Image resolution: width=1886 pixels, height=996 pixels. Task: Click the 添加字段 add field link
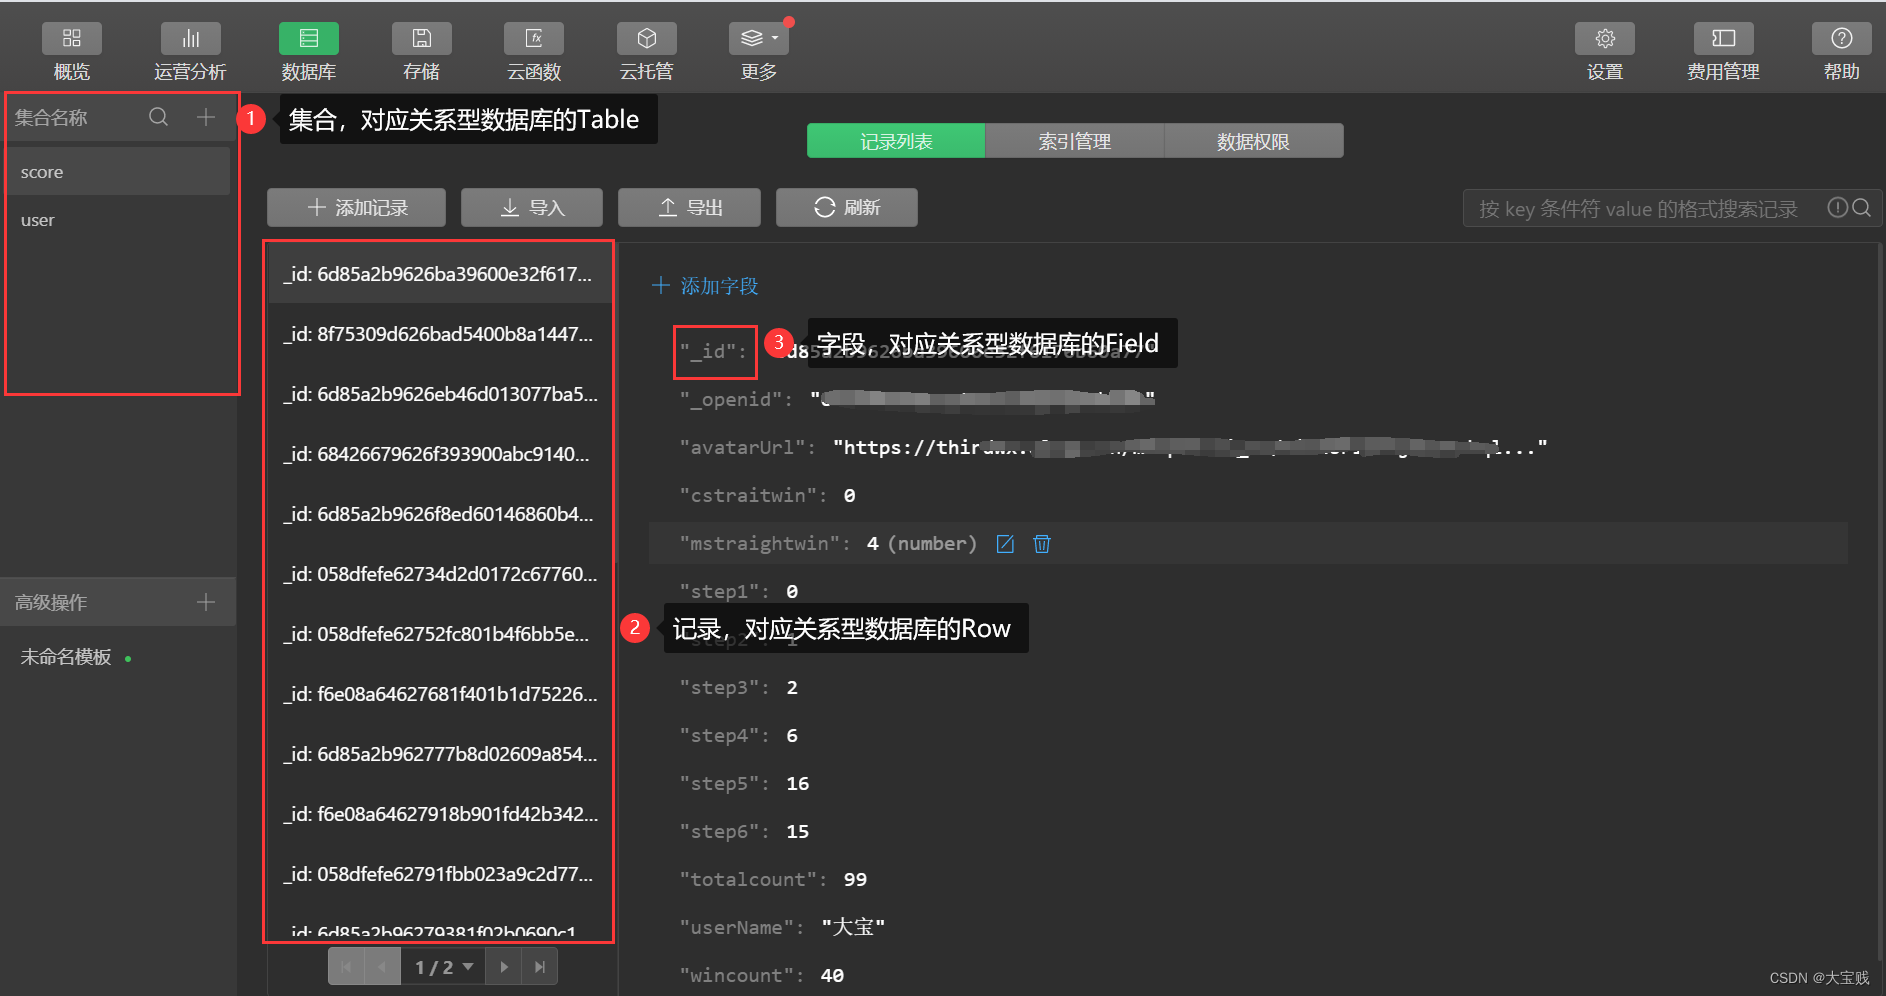tap(705, 286)
